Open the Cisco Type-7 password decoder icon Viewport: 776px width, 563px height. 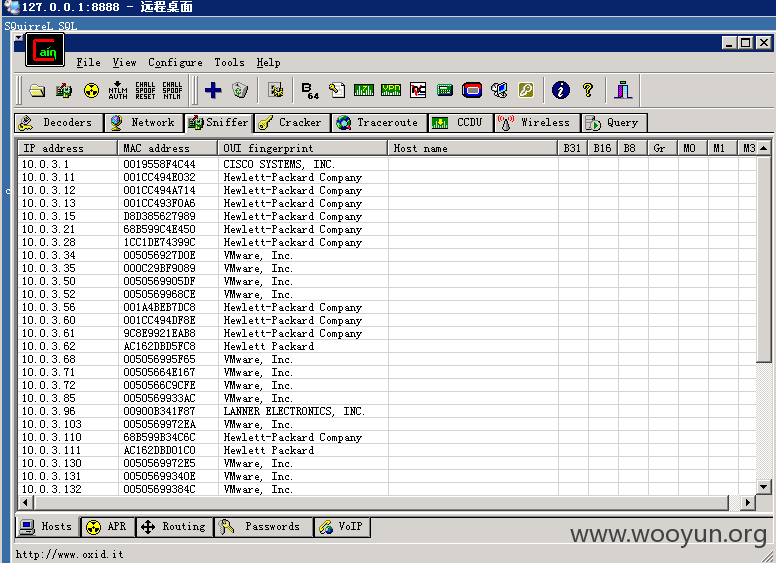coord(364,91)
